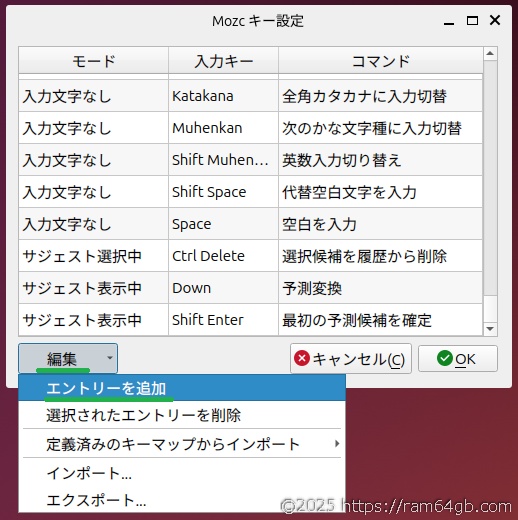Click the 英数入力切り替え command cell
The width and height of the screenshot is (518, 520).
click(380, 160)
